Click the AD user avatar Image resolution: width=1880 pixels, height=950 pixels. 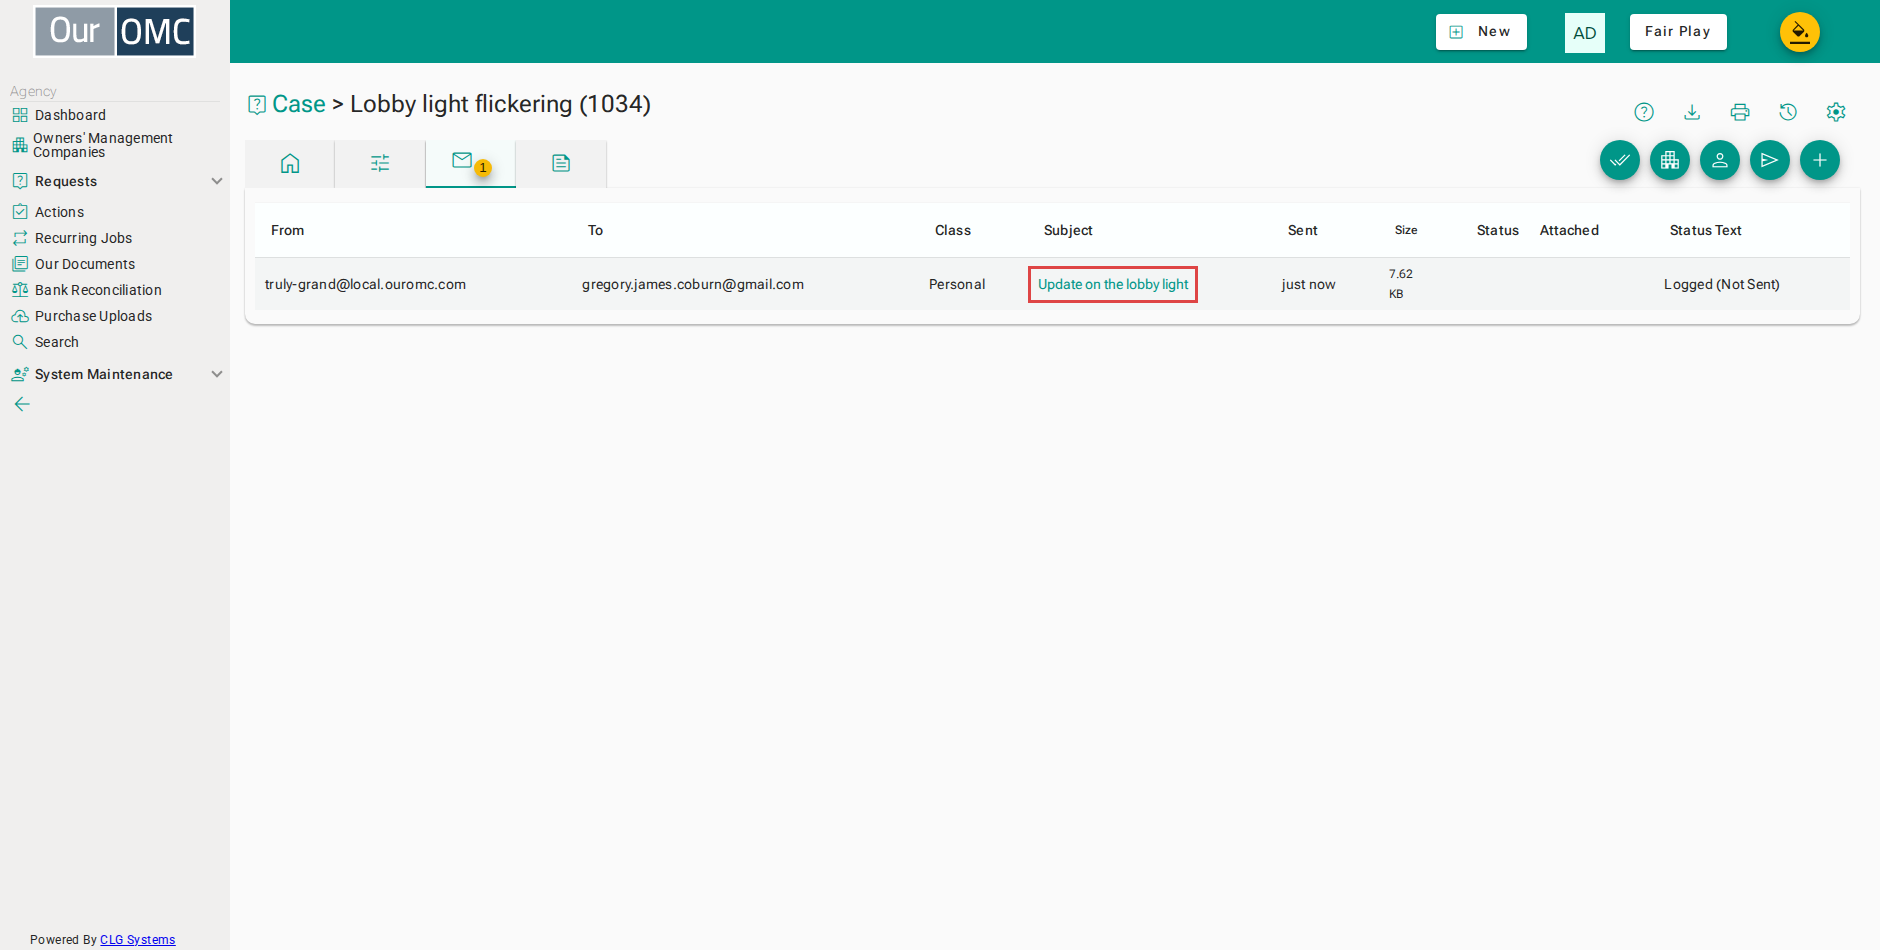click(1585, 33)
